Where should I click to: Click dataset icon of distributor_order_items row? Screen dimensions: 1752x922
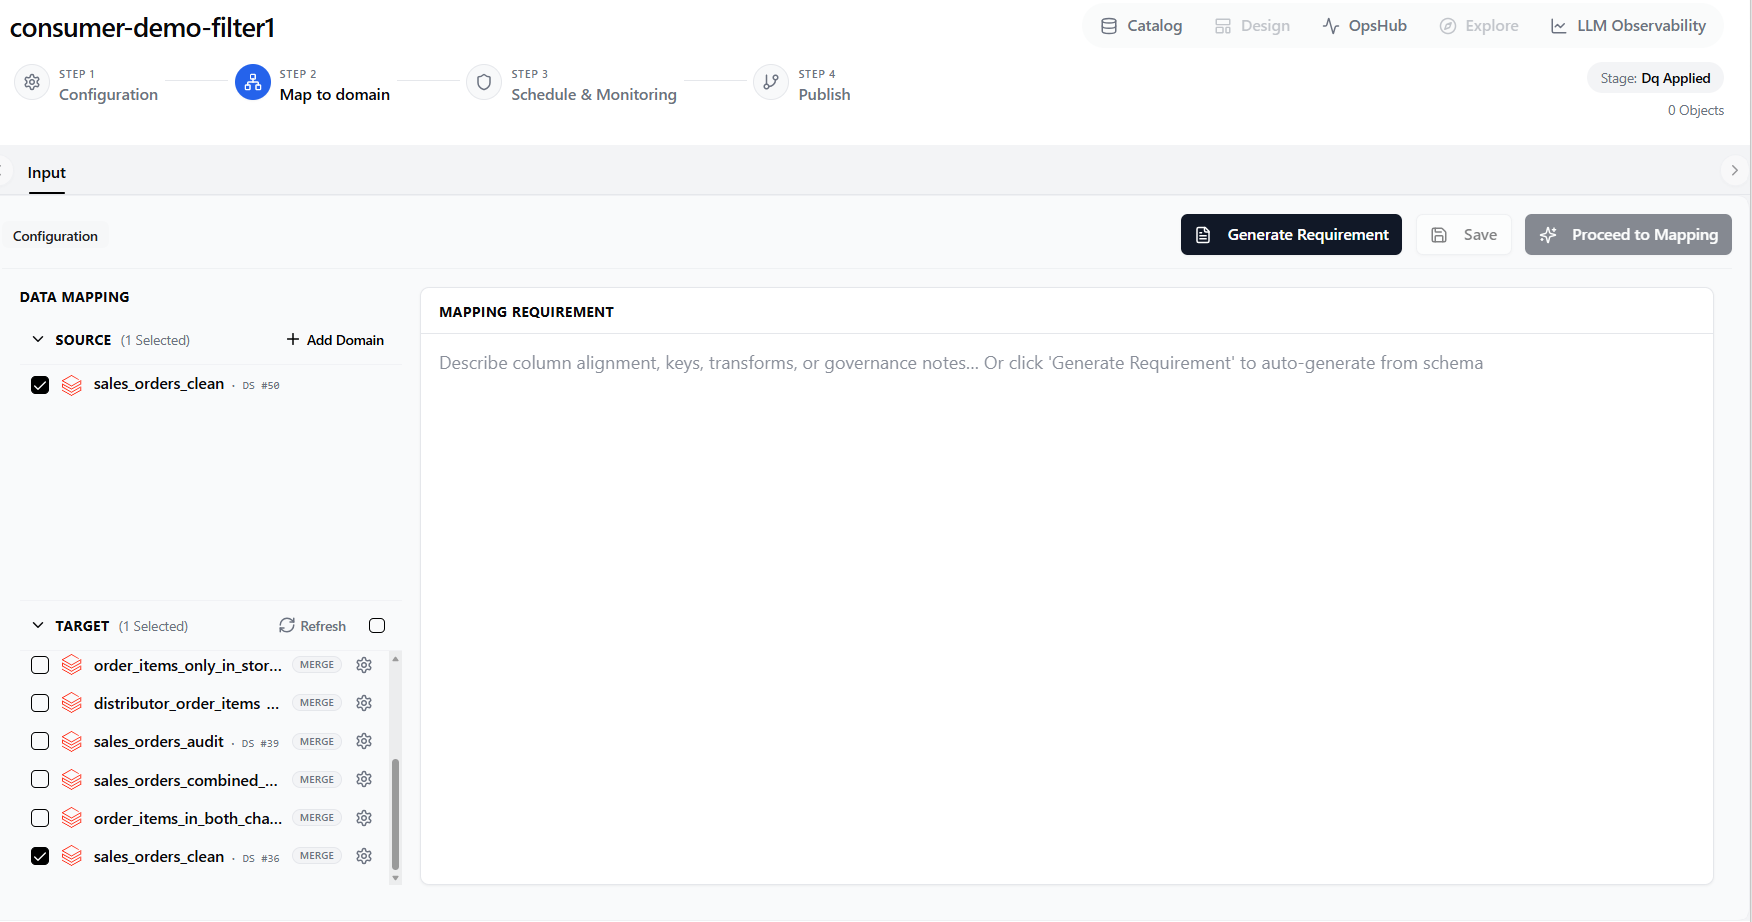tap(72, 703)
